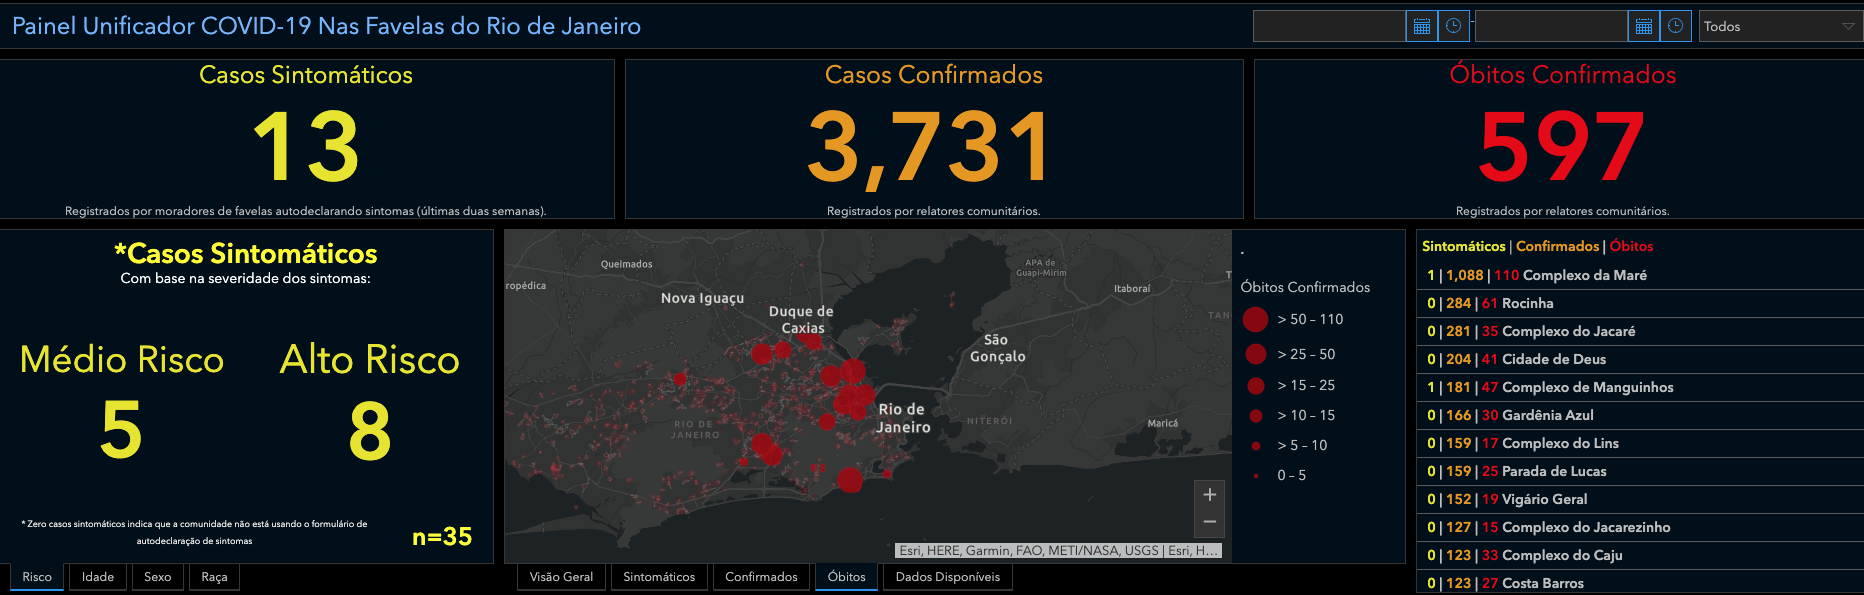Open the end time clock picker
Viewport: 1864px width, 595px height.
pos(1675,27)
